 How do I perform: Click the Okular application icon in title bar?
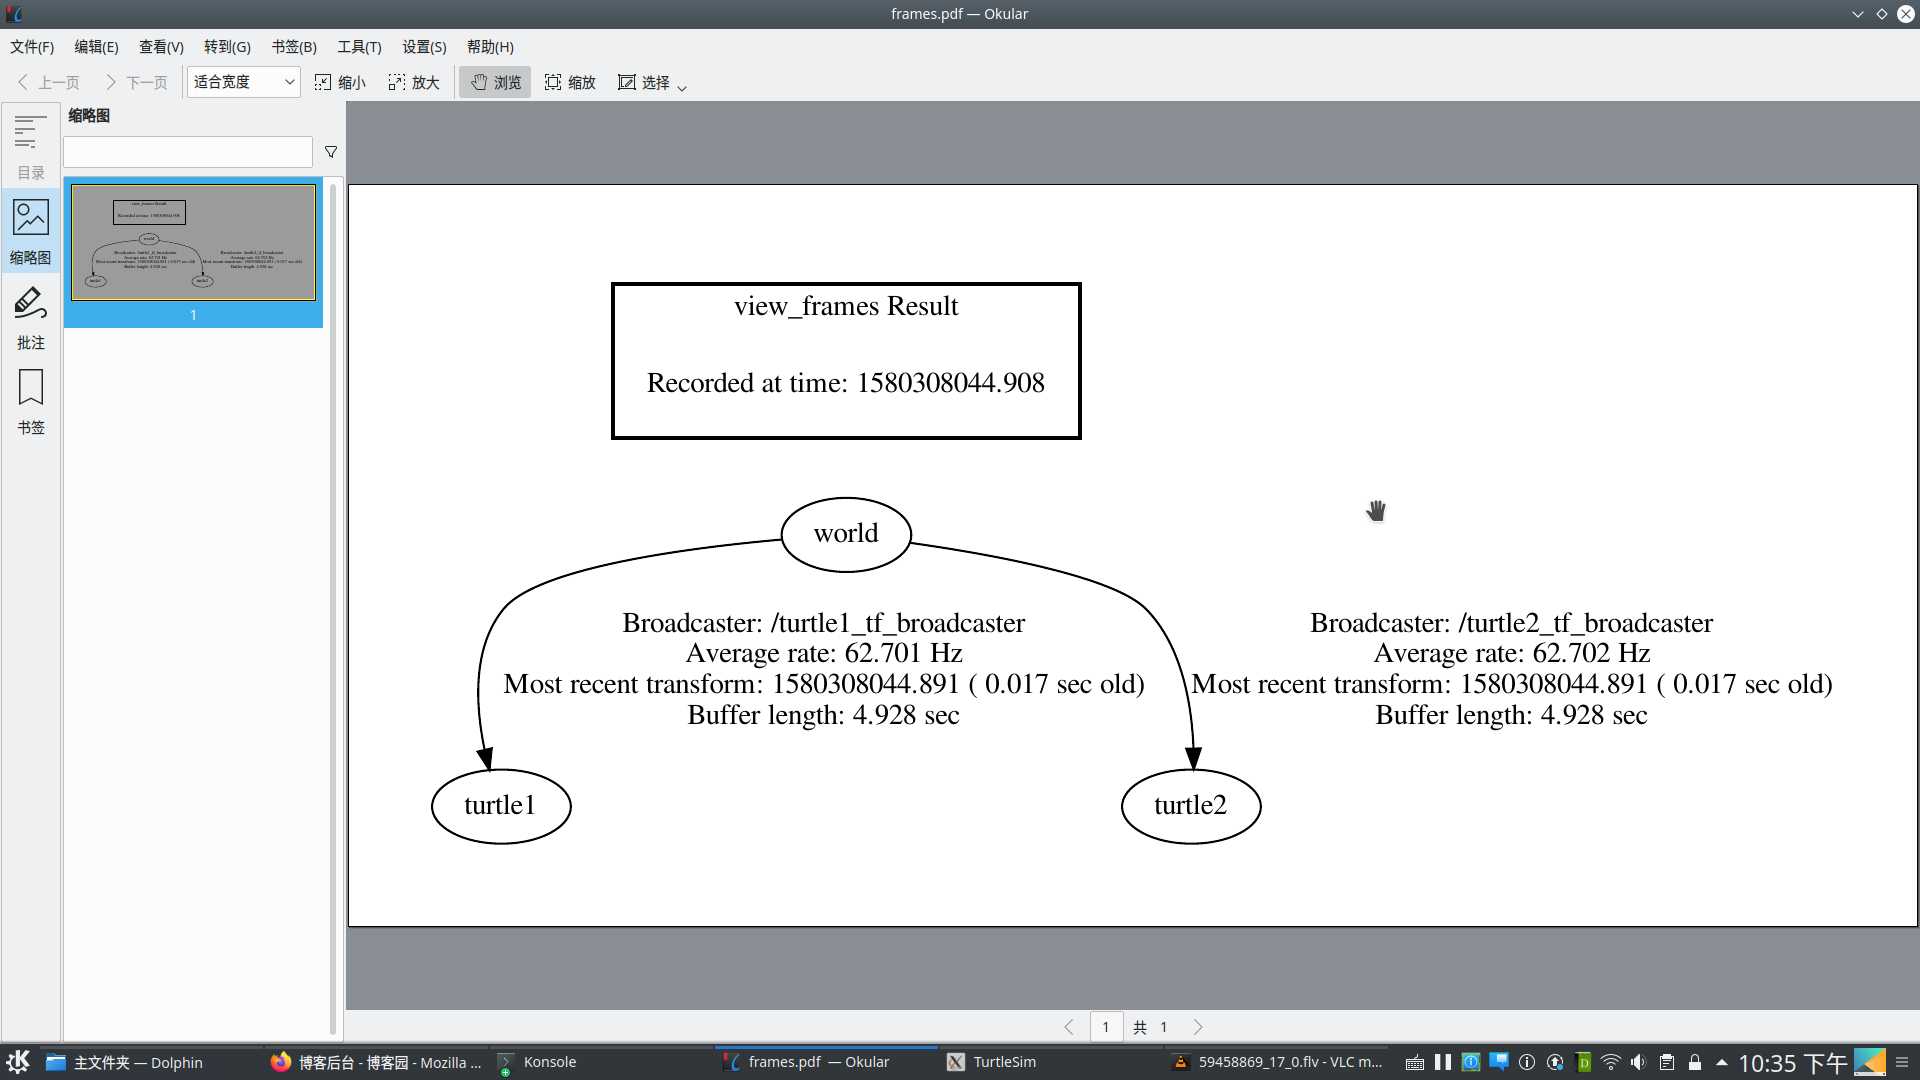point(13,14)
